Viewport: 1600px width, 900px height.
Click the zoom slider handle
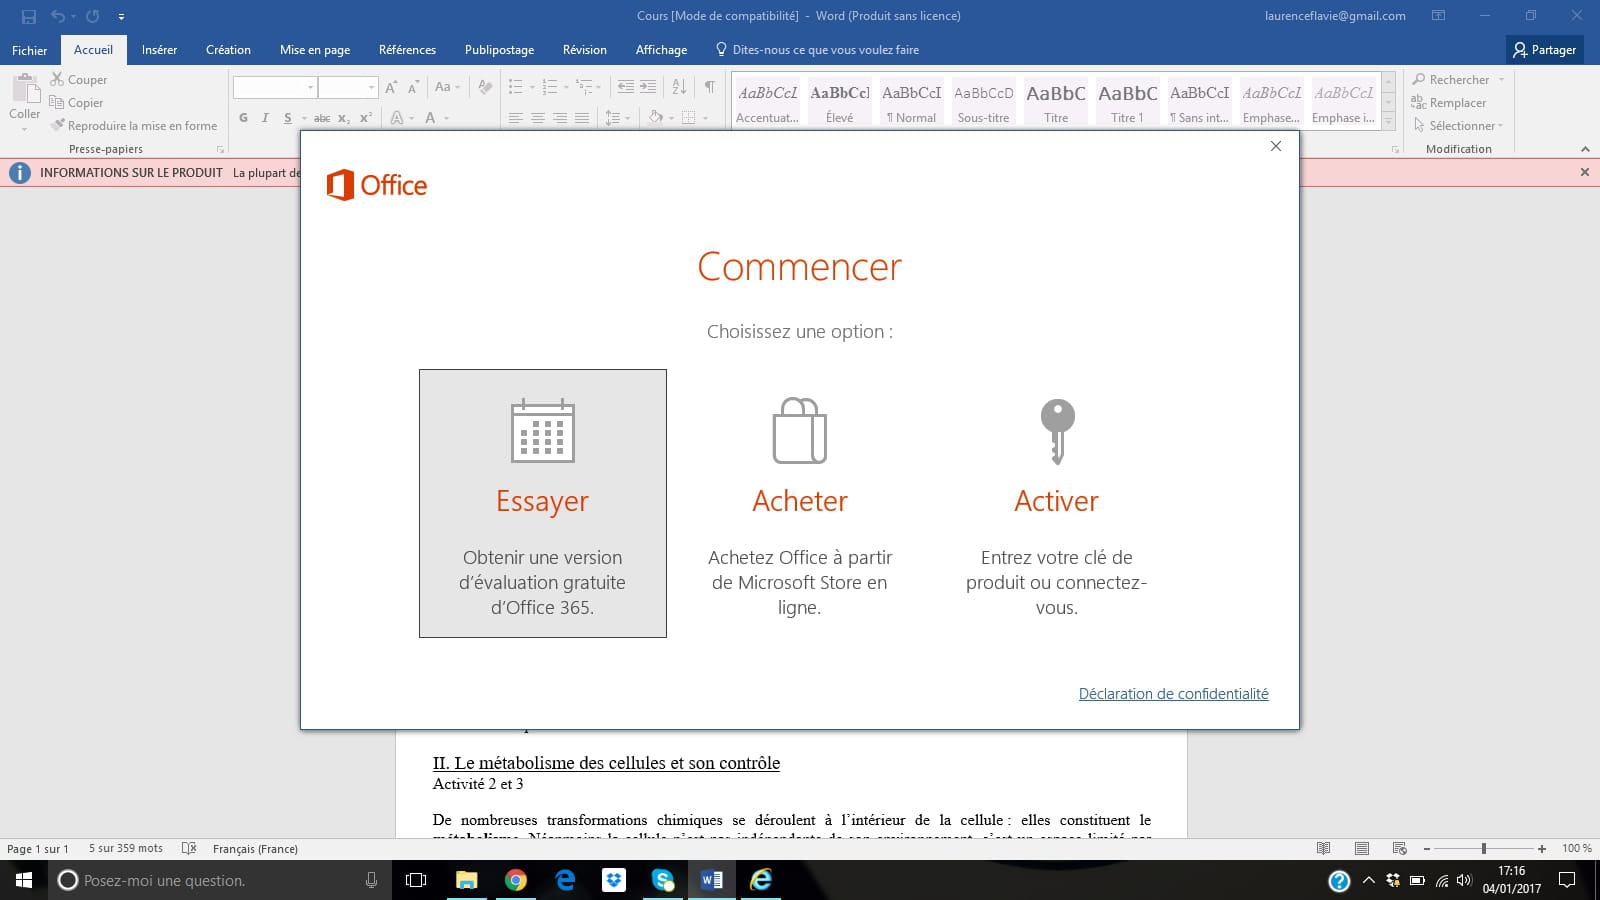point(1484,848)
